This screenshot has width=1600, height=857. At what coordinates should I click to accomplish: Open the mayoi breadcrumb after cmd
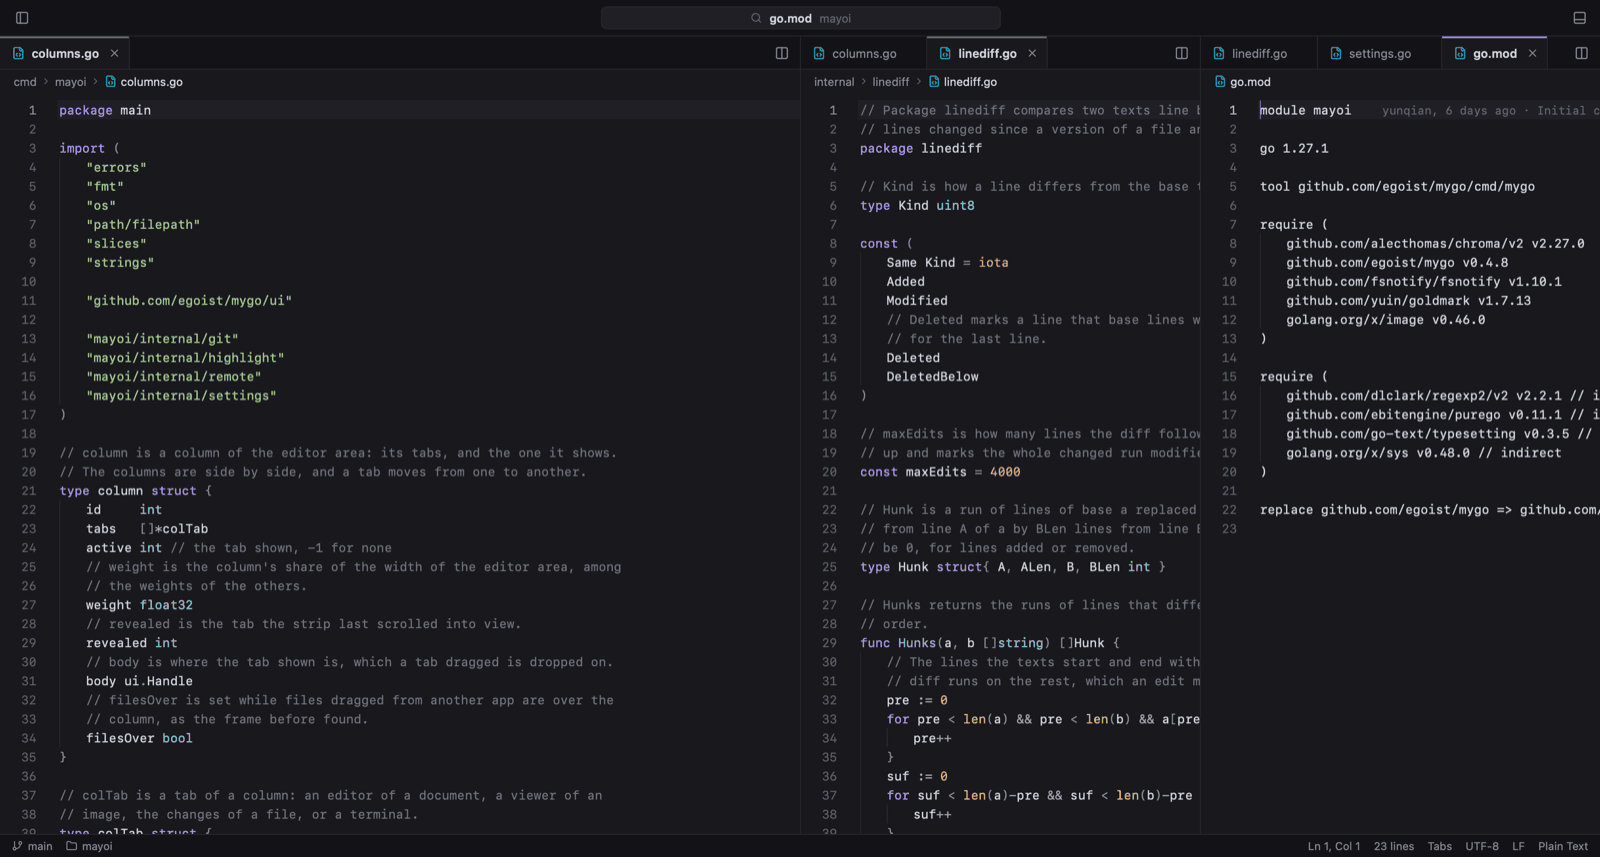70,82
